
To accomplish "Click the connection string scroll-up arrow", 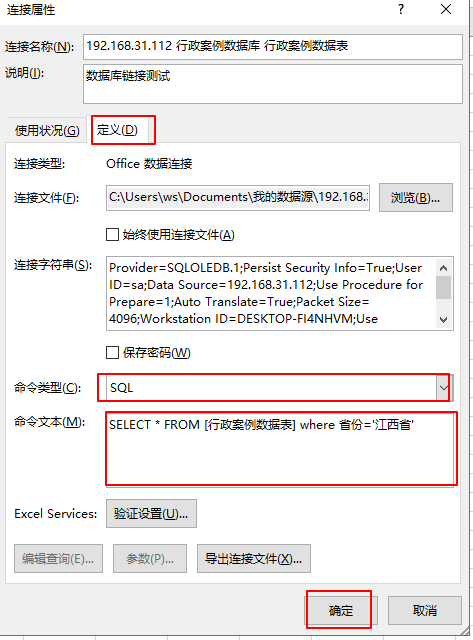I will tap(444, 268).
